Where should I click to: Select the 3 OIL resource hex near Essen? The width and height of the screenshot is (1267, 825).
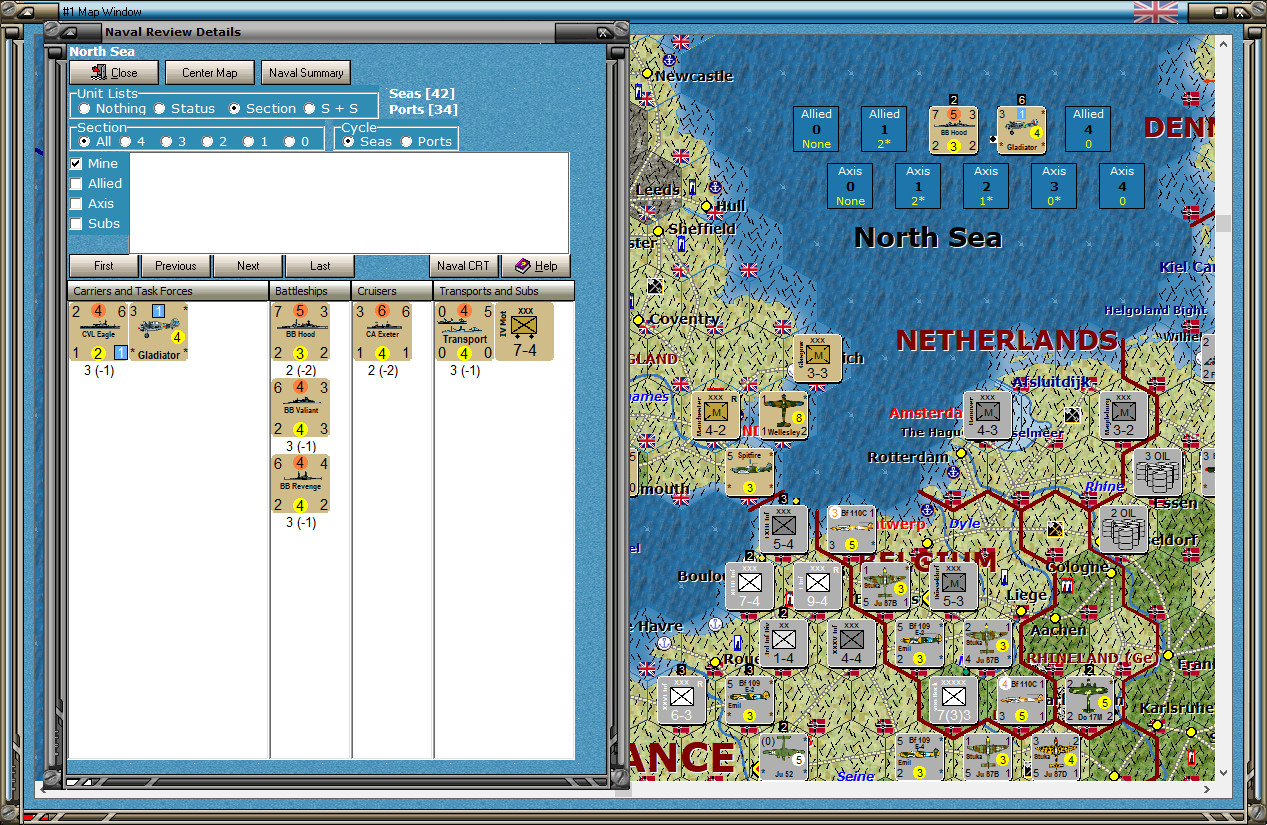coord(1155,470)
